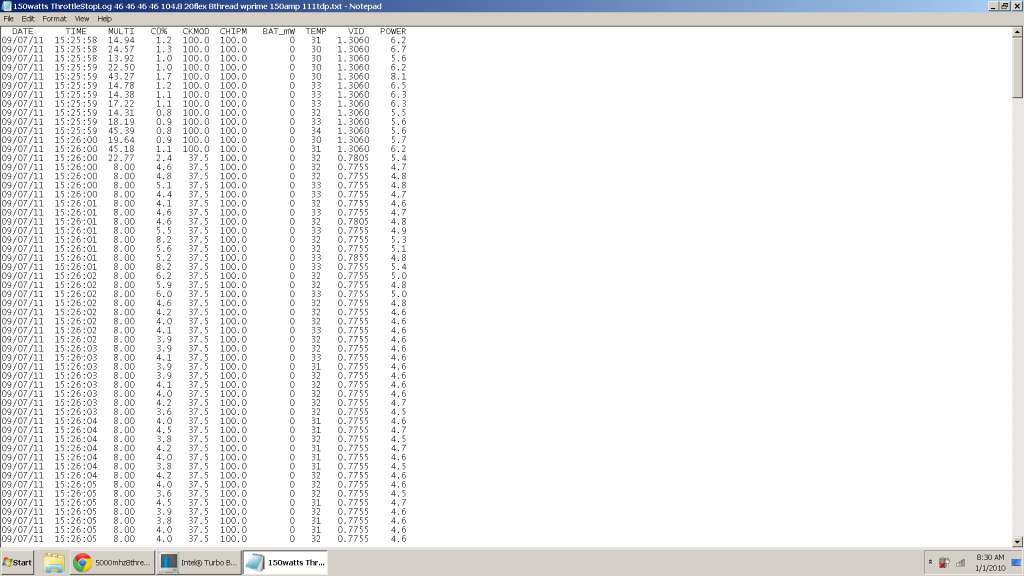The image size is (1024, 576).
Task: Open the Edit menu
Action: [27, 19]
